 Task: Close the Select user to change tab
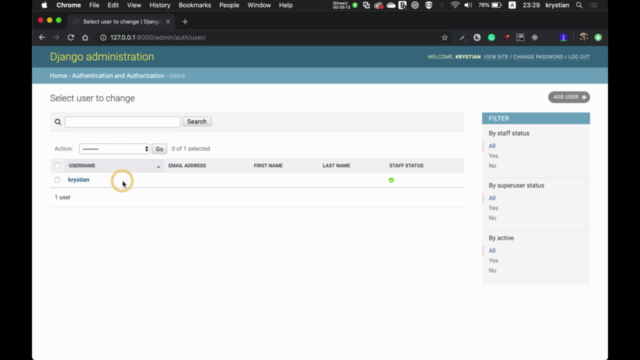(x=168, y=22)
